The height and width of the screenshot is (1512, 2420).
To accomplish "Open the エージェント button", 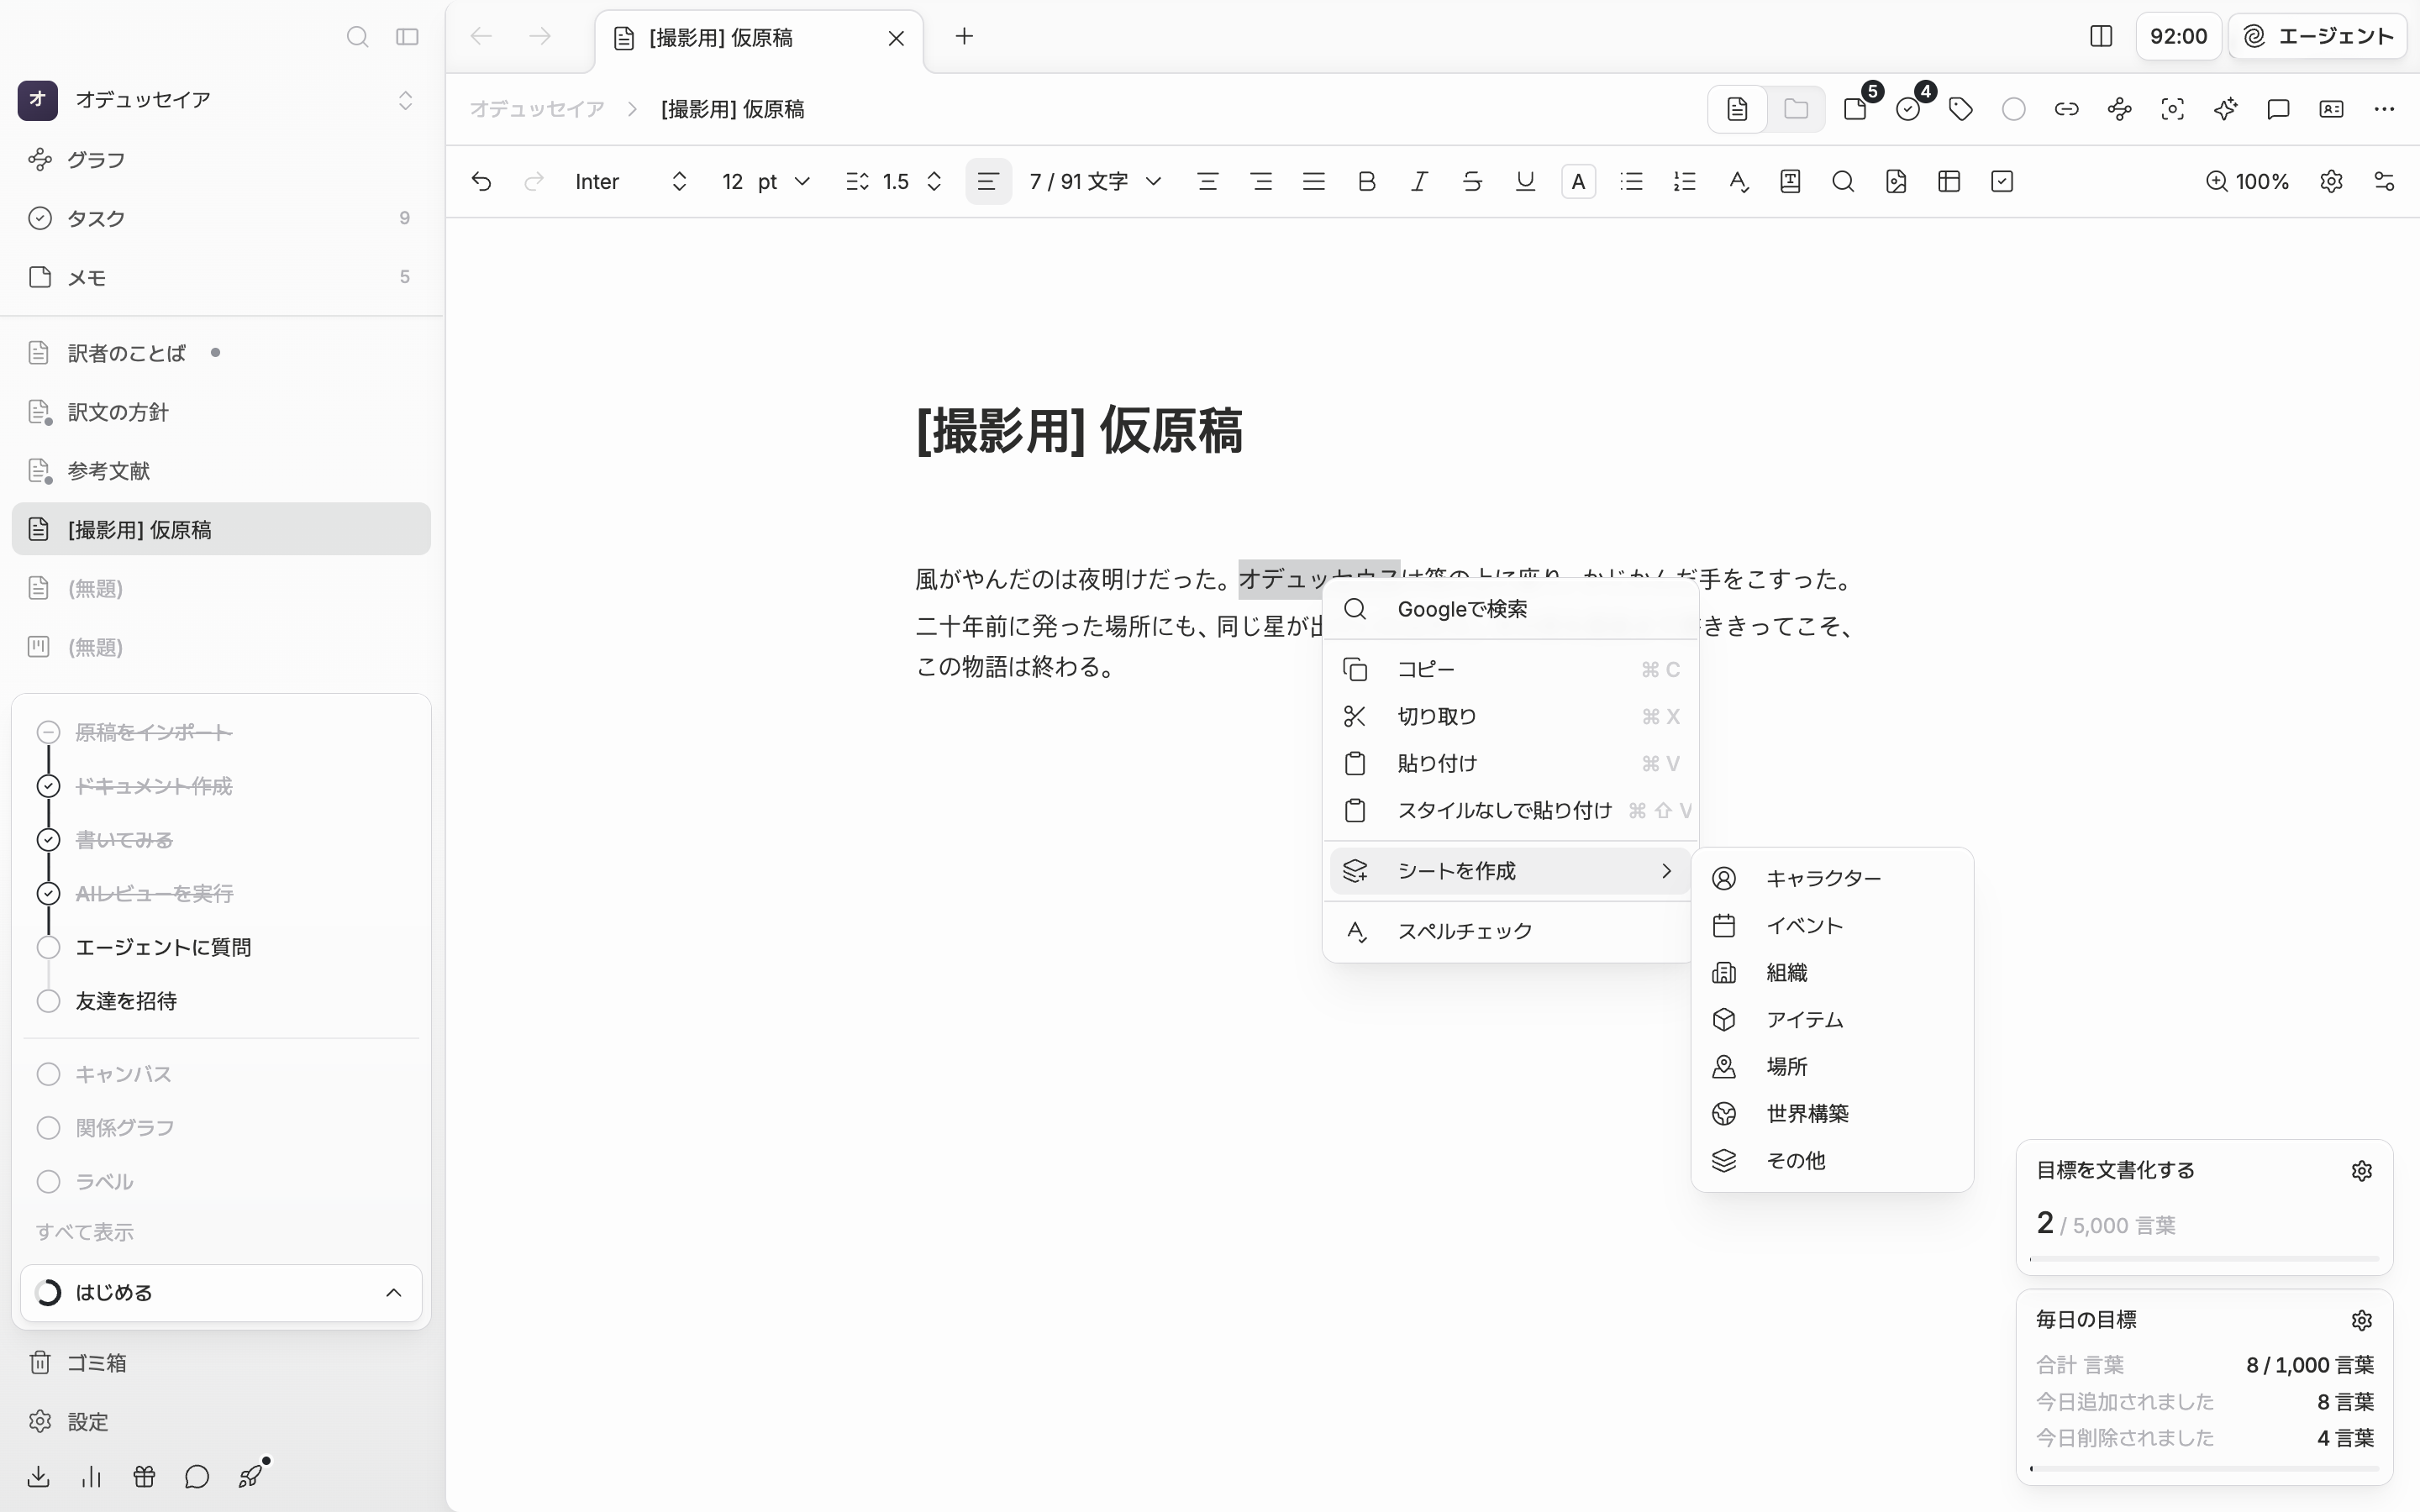I will click(x=2317, y=37).
